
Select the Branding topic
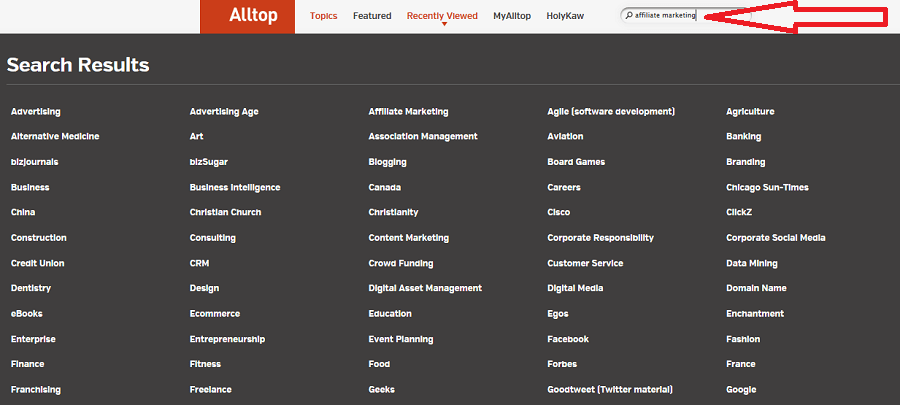point(746,162)
